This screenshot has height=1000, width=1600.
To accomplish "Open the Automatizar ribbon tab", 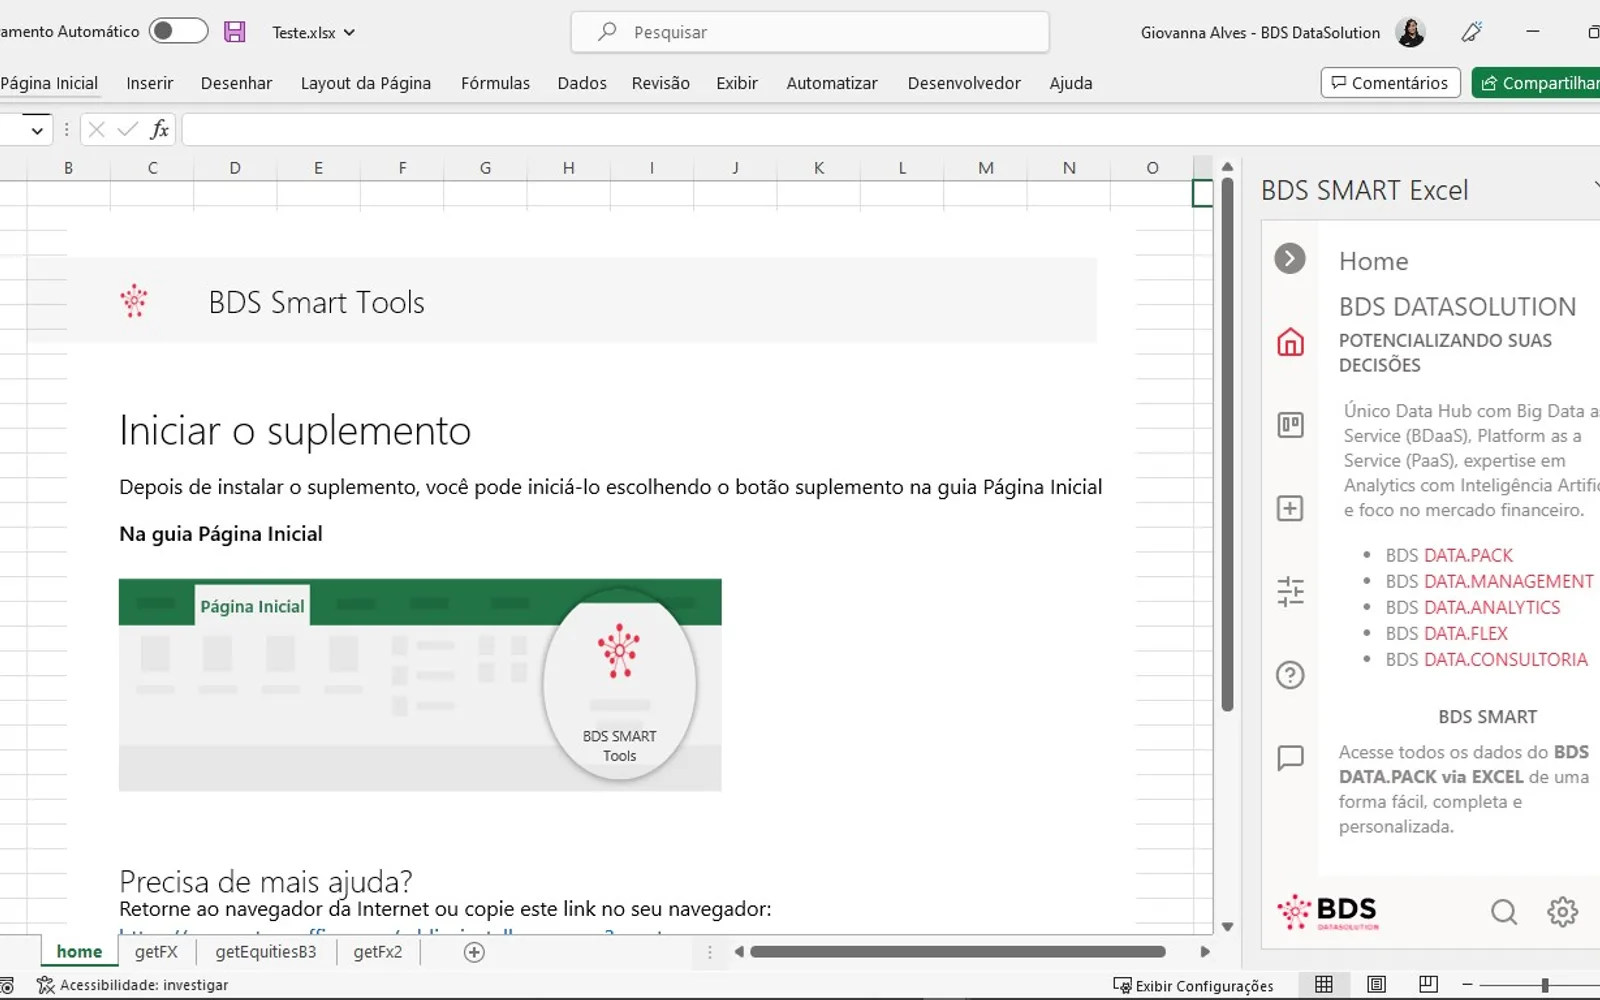I will [x=832, y=83].
